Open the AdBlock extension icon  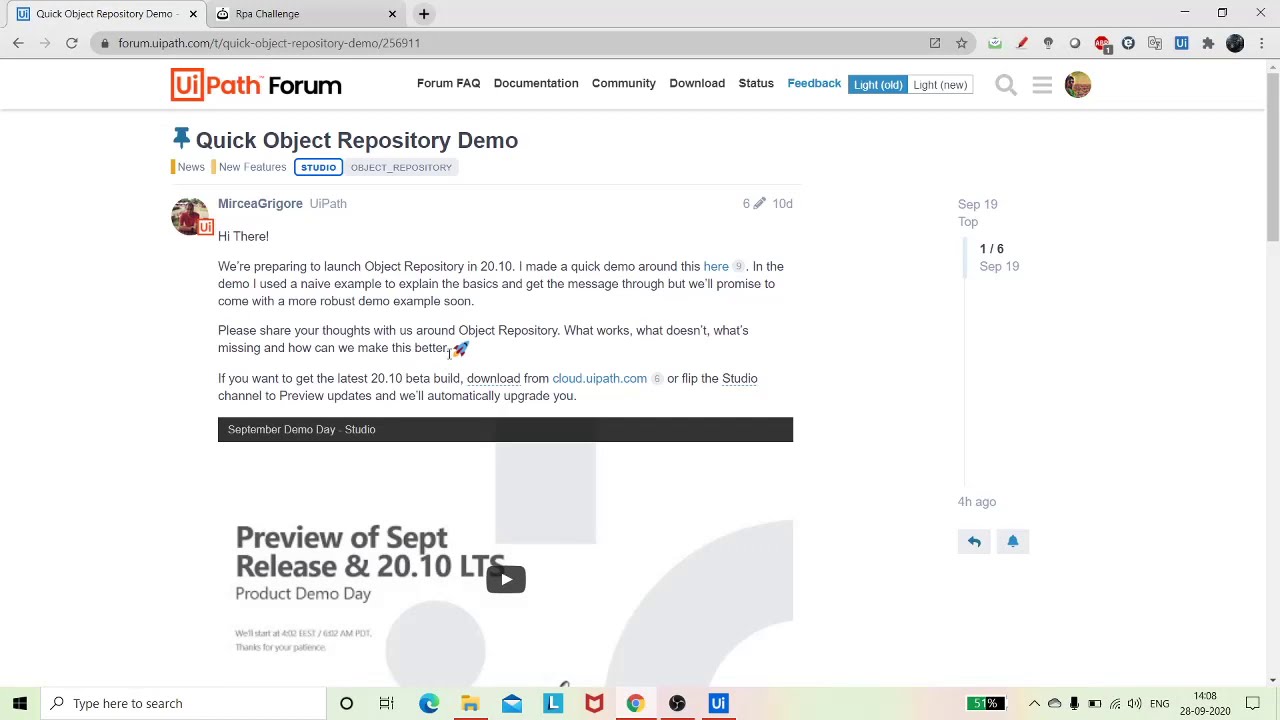pos(1101,43)
